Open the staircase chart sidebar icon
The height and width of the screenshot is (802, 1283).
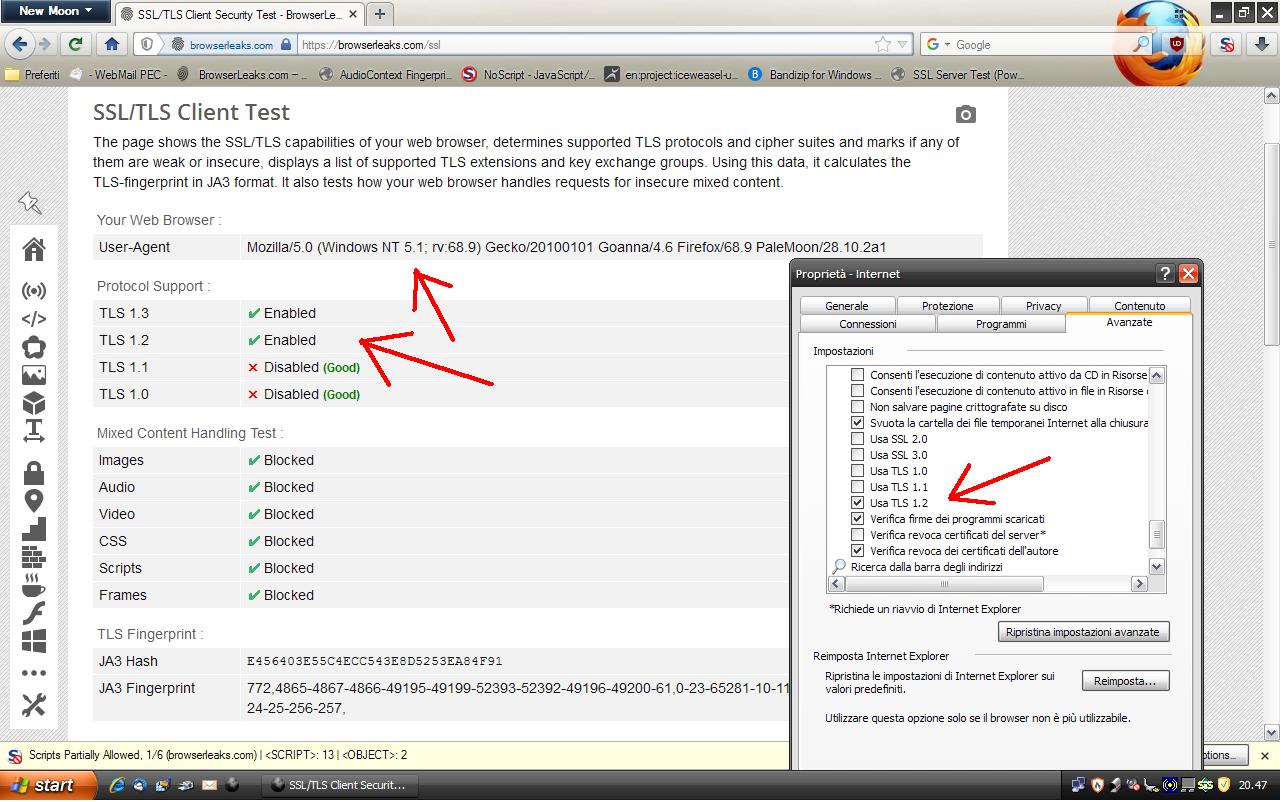click(34, 528)
